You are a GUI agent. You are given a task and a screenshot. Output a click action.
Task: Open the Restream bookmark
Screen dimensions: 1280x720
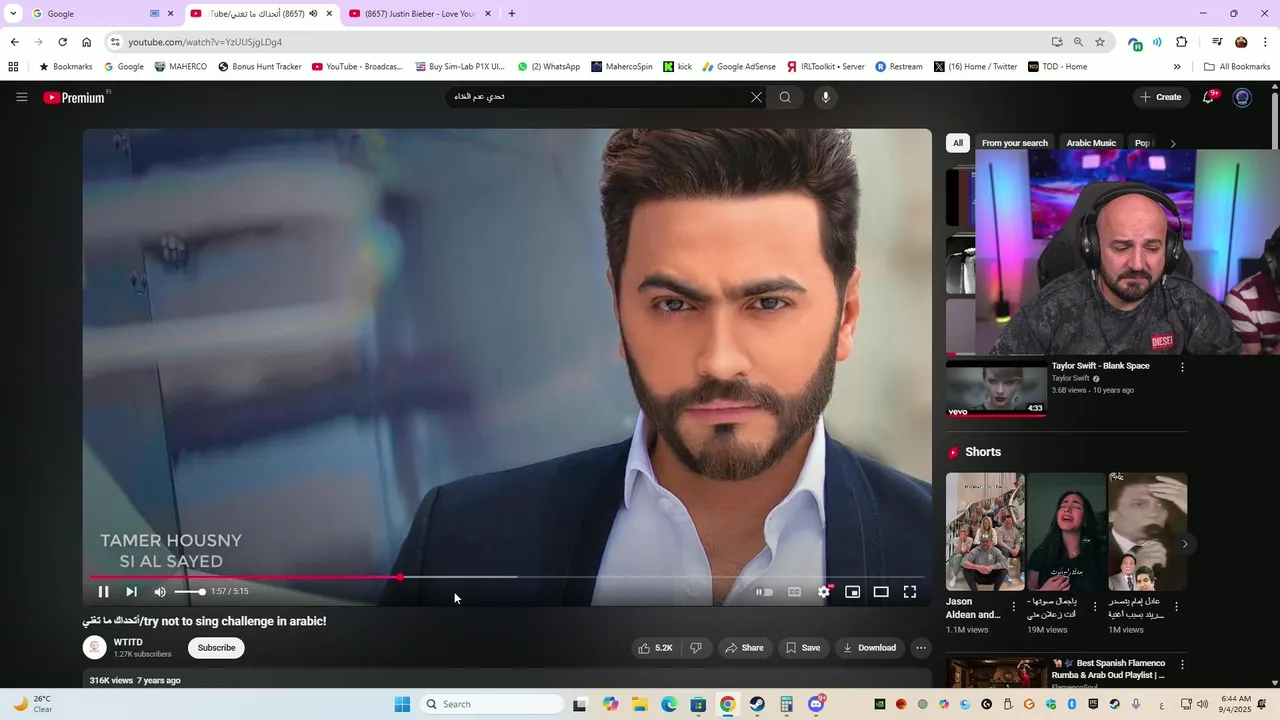[899, 67]
